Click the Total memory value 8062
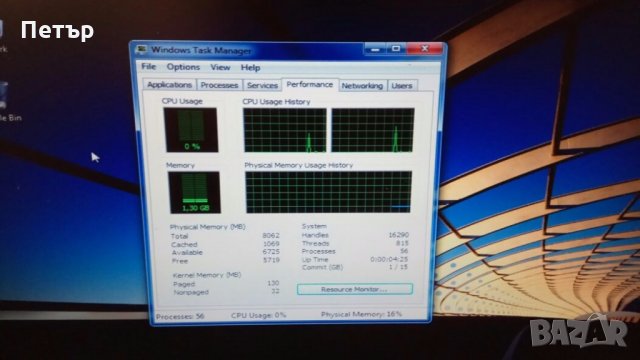Screen dimensions: 640x360 pos(271,236)
